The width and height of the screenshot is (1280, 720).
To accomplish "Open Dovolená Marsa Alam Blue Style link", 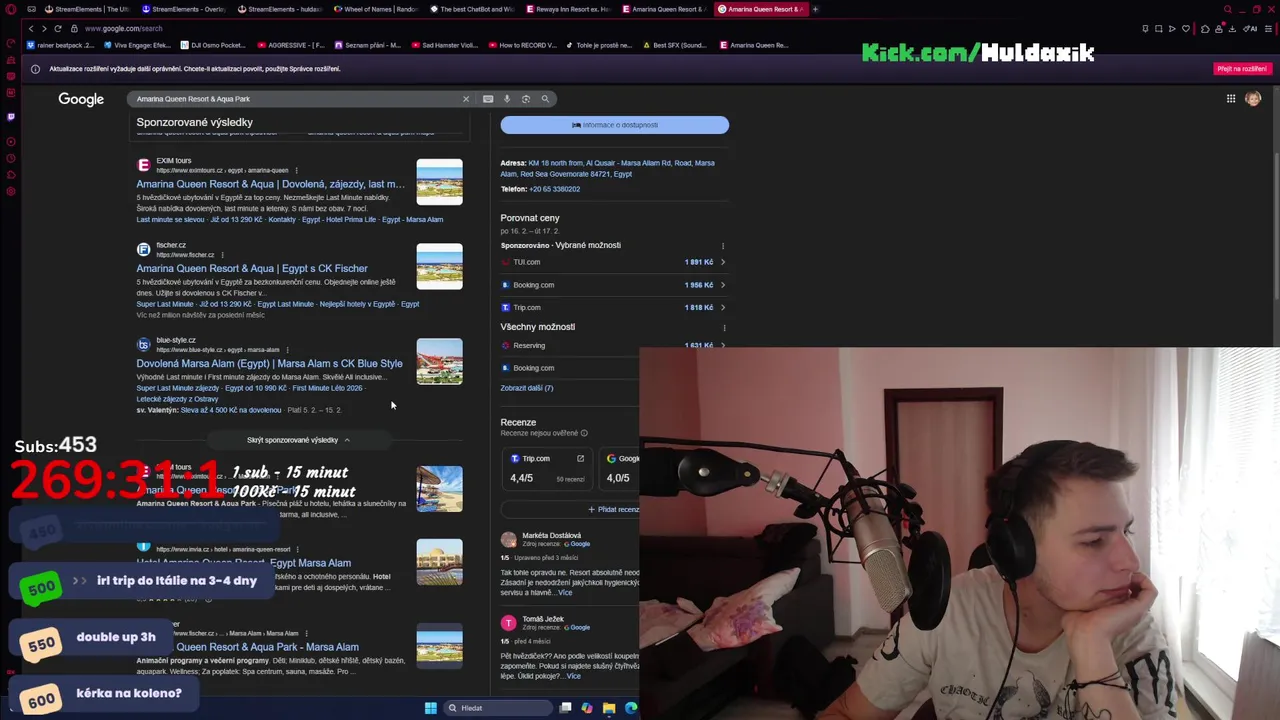I will pos(269,363).
